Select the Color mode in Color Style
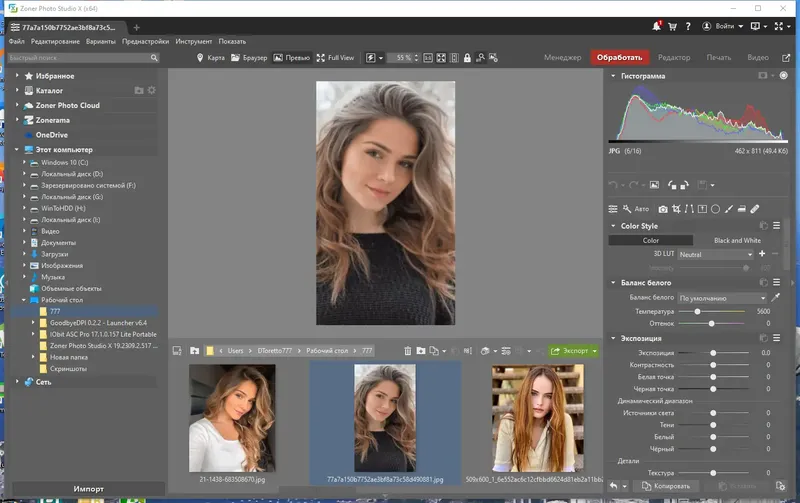 pos(650,240)
